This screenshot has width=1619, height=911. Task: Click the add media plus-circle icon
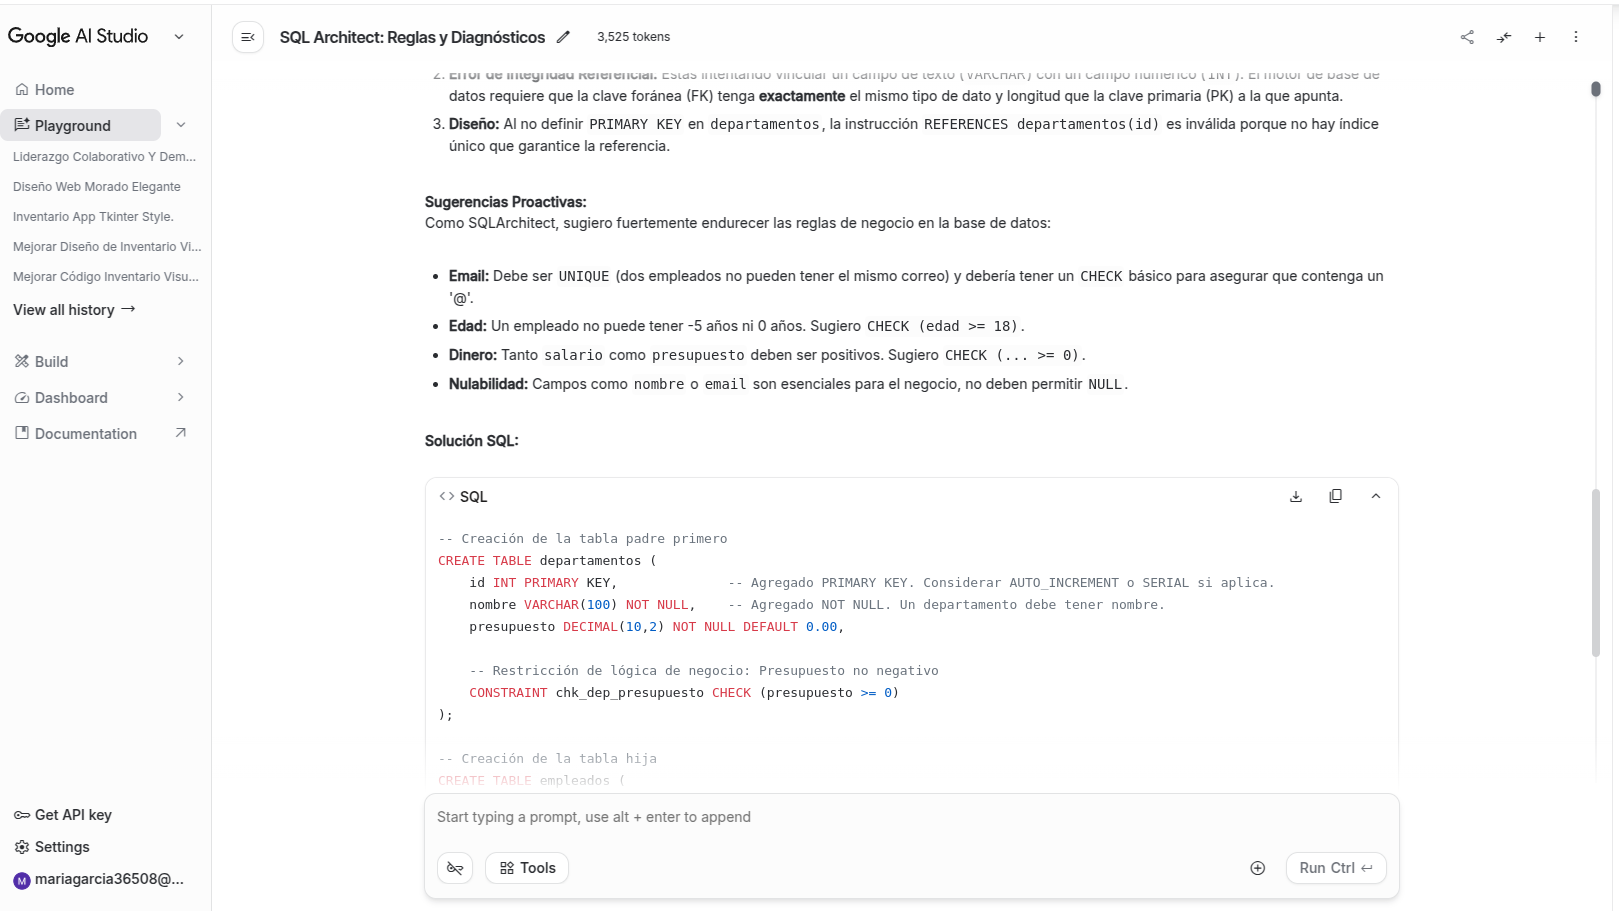(x=1258, y=868)
